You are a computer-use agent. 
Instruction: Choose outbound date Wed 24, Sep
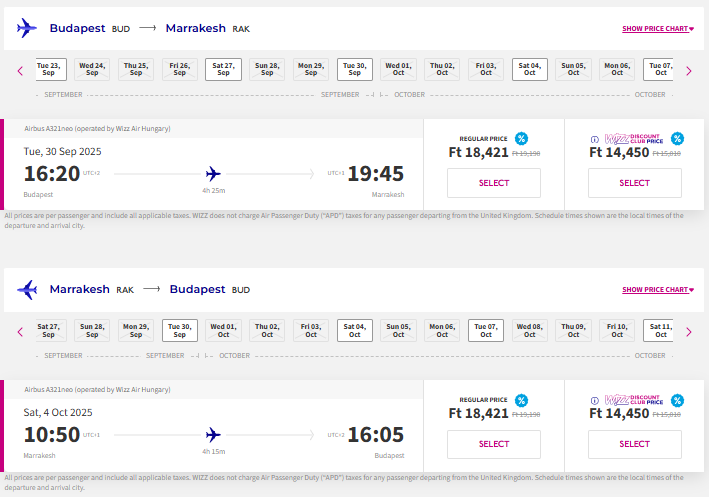tap(92, 69)
